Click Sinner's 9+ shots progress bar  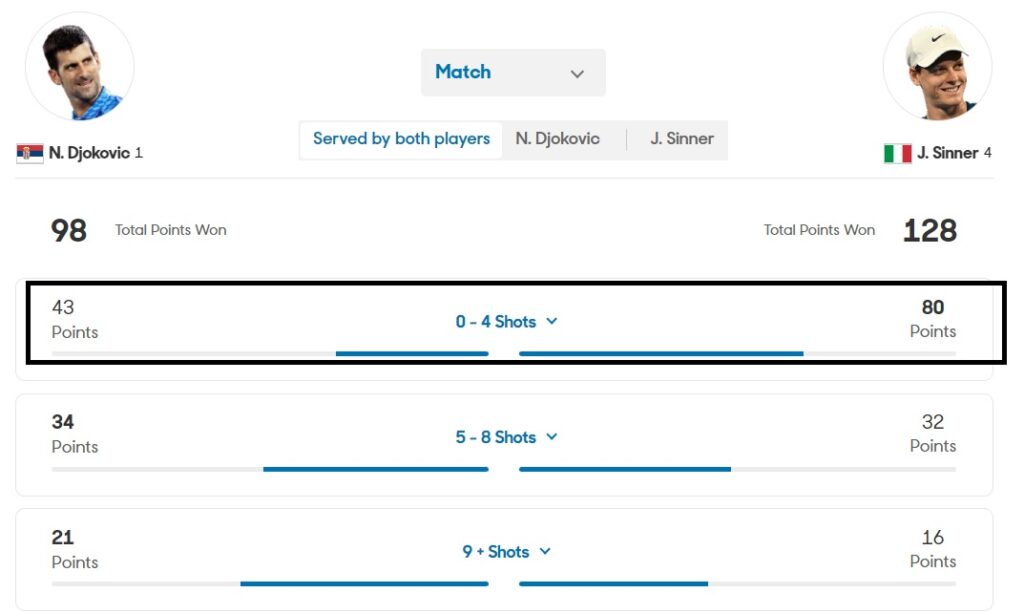point(613,584)
